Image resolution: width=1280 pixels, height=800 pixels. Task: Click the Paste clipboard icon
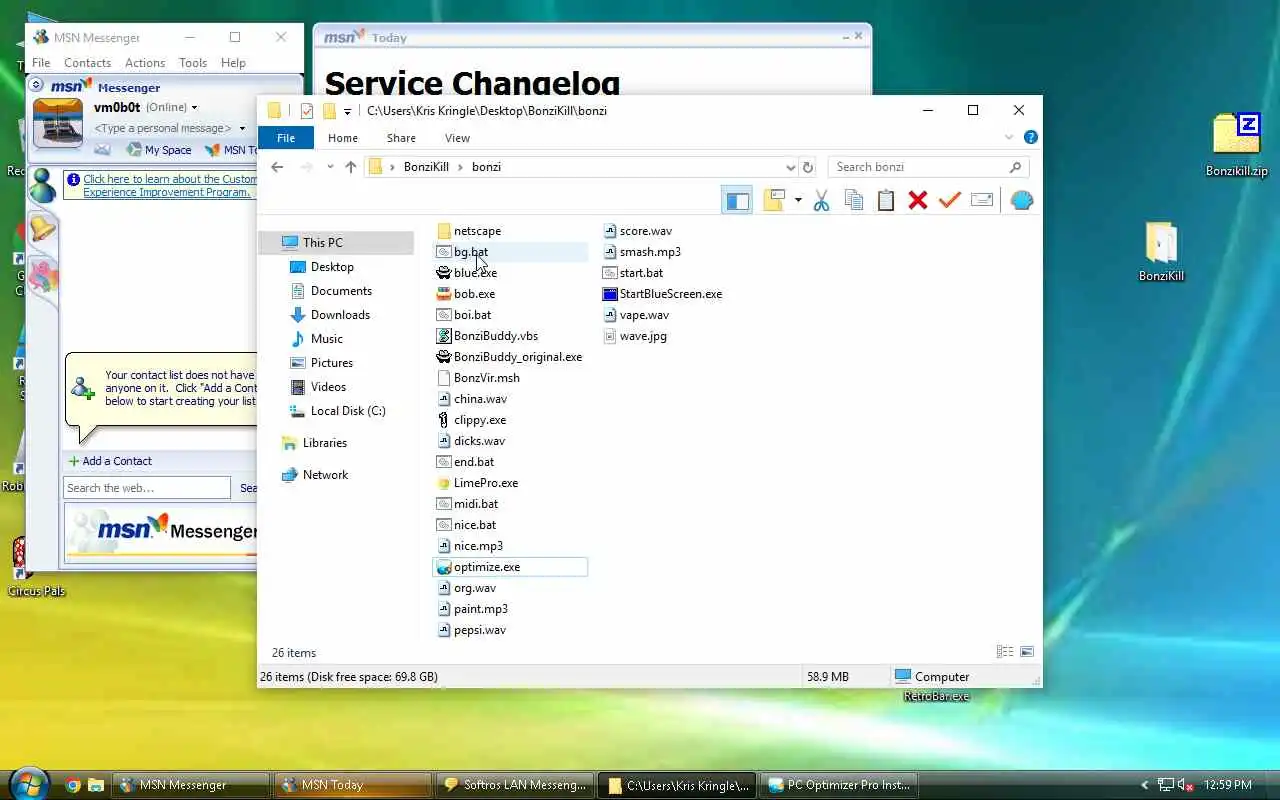885,200
